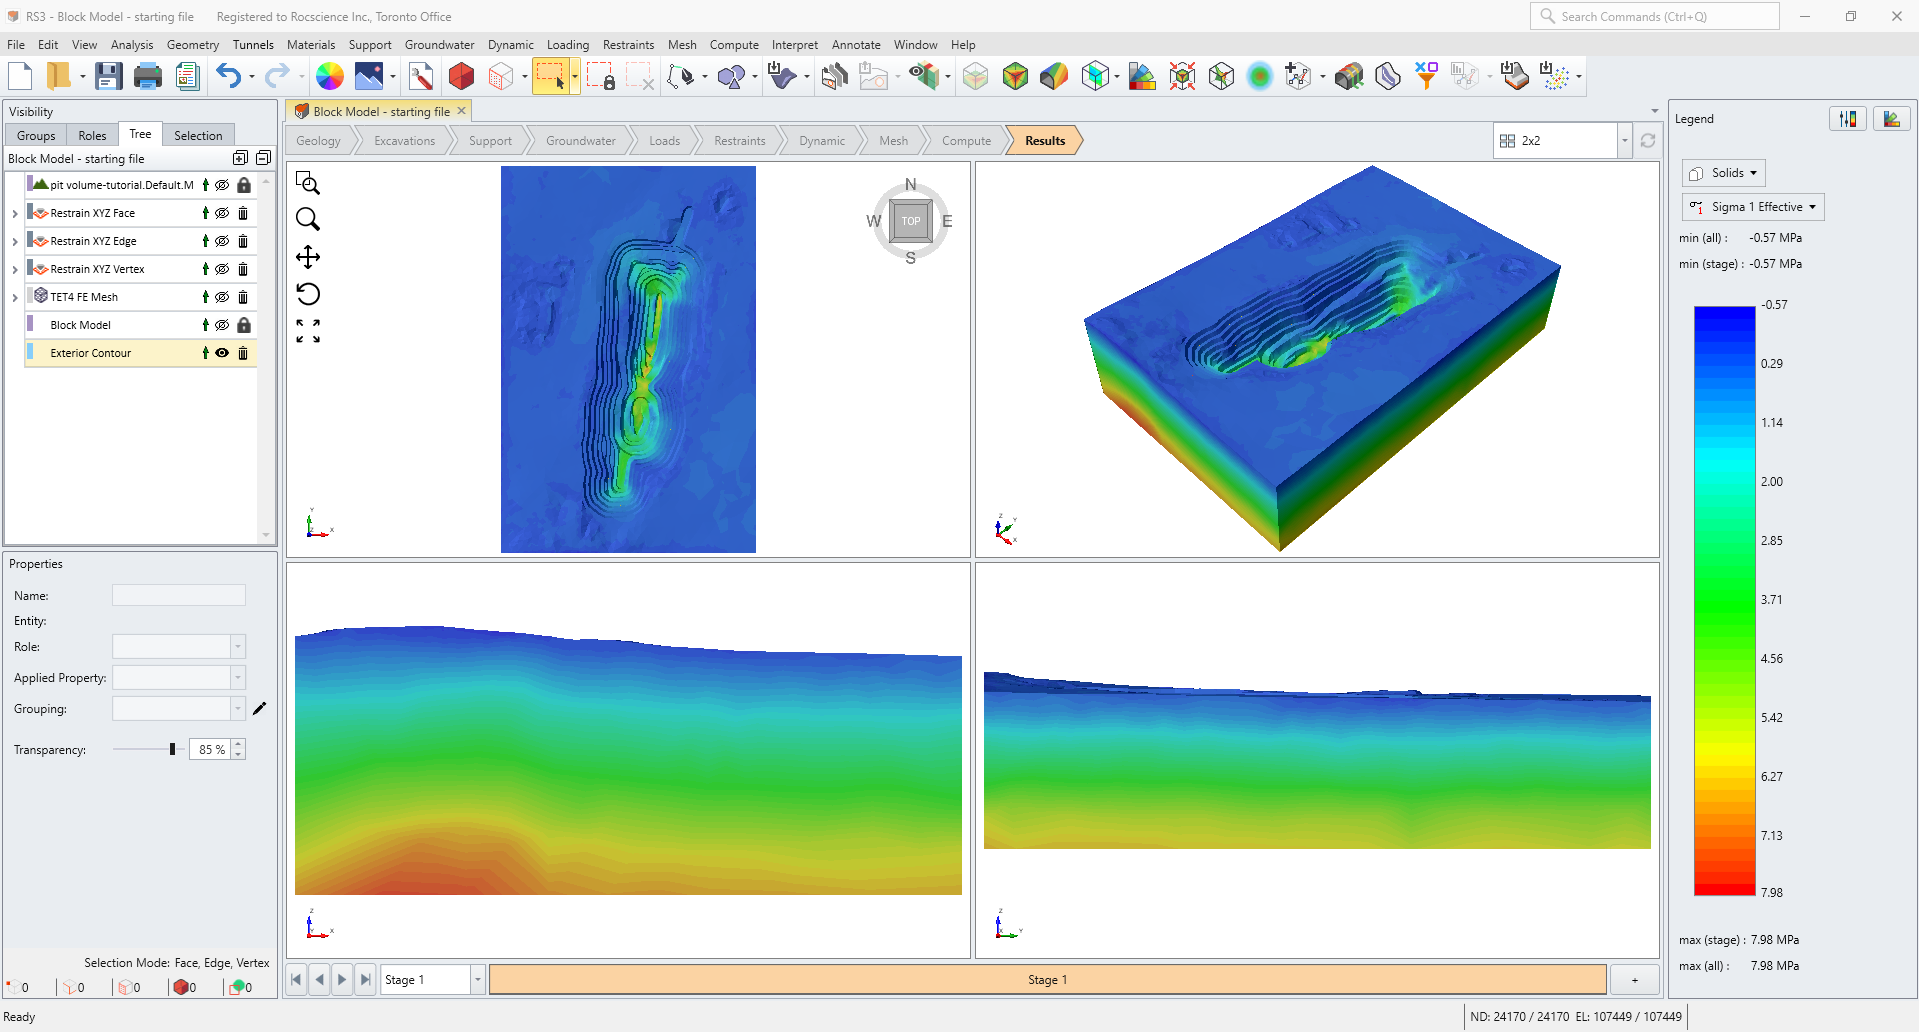The image size is (1919, 1032).
Task: Click the yellow funnel filter icon
Action: (1426, 76)
